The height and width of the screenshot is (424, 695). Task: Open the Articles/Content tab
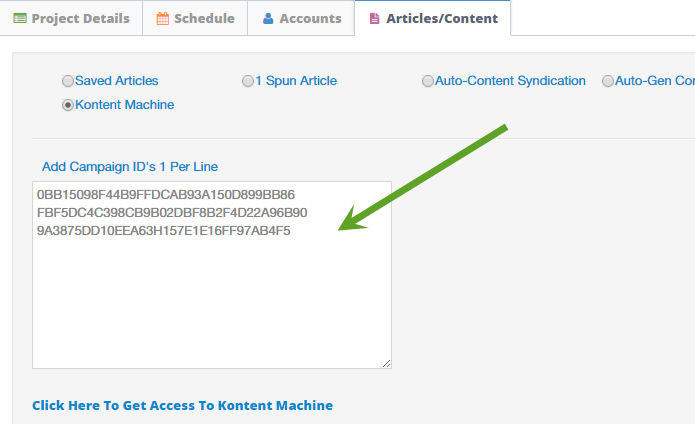click(433, 18)
